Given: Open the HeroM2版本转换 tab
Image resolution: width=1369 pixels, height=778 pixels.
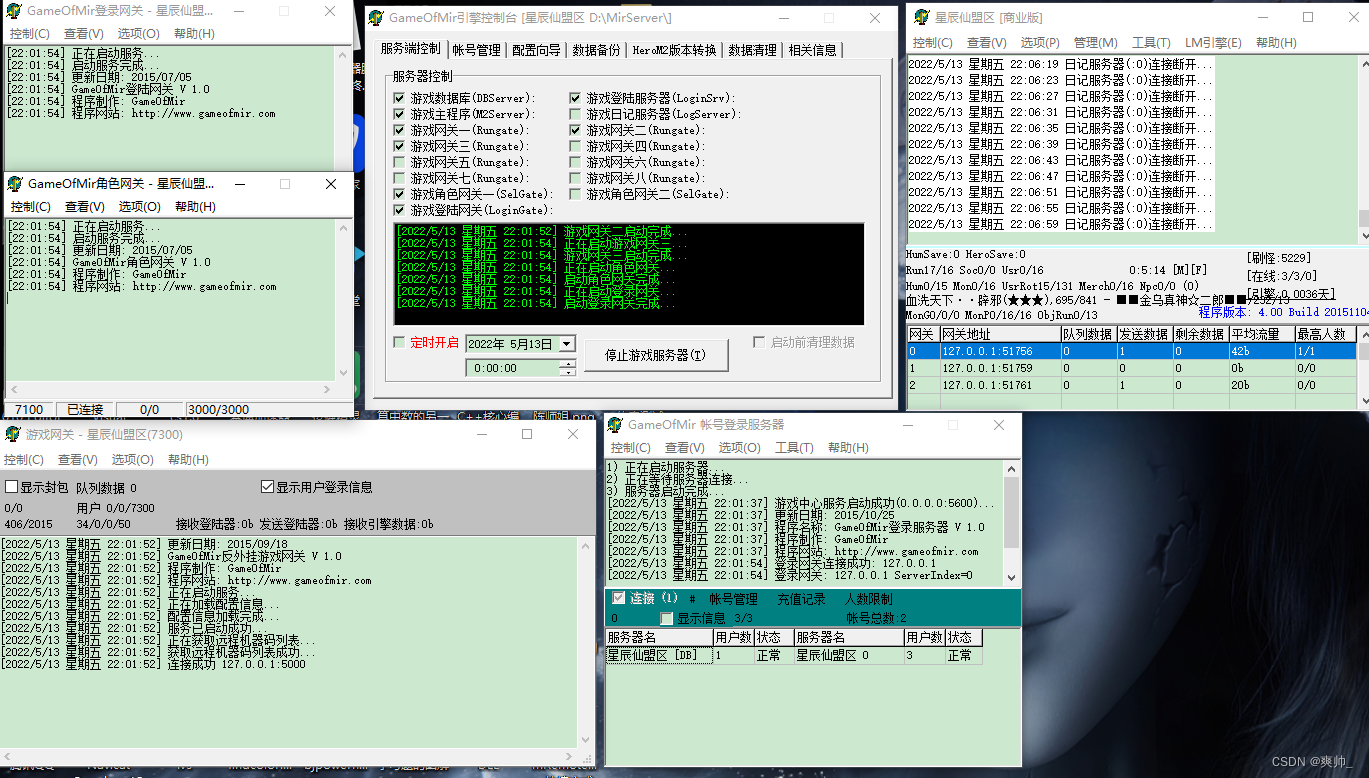Looking at the screenshot, I should click(674, 50).
